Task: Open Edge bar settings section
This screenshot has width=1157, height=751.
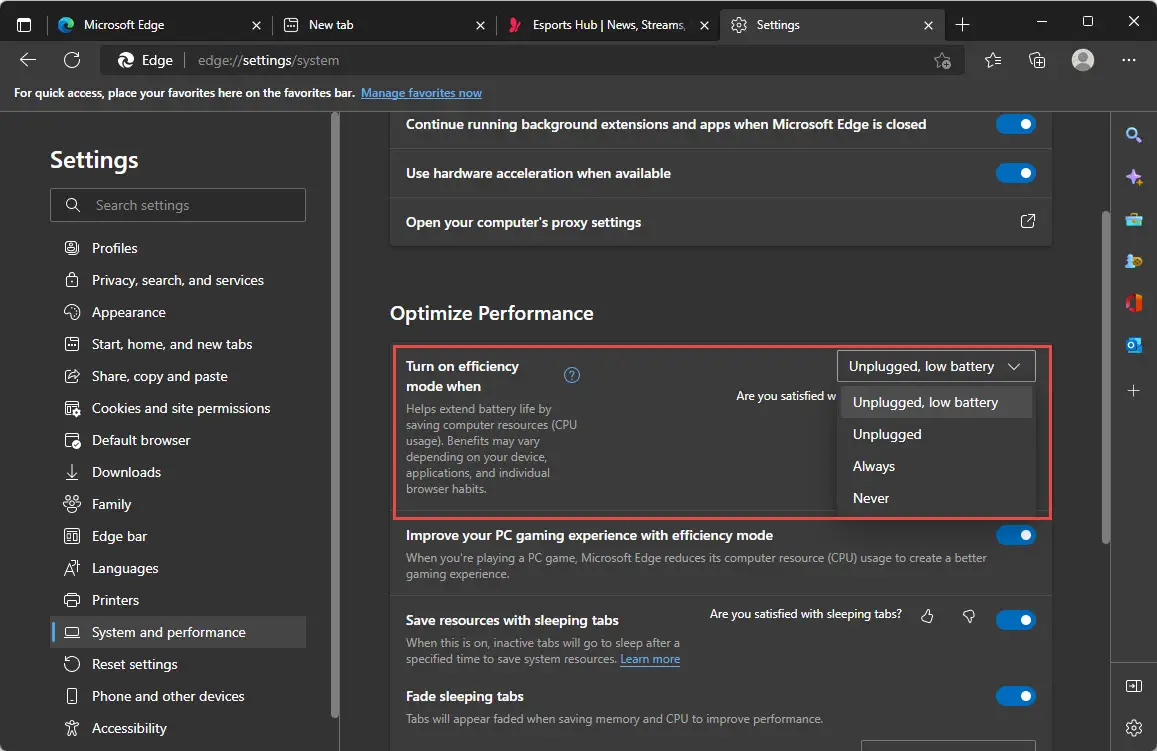Action: pyautogui.click(x=178, y=536)
